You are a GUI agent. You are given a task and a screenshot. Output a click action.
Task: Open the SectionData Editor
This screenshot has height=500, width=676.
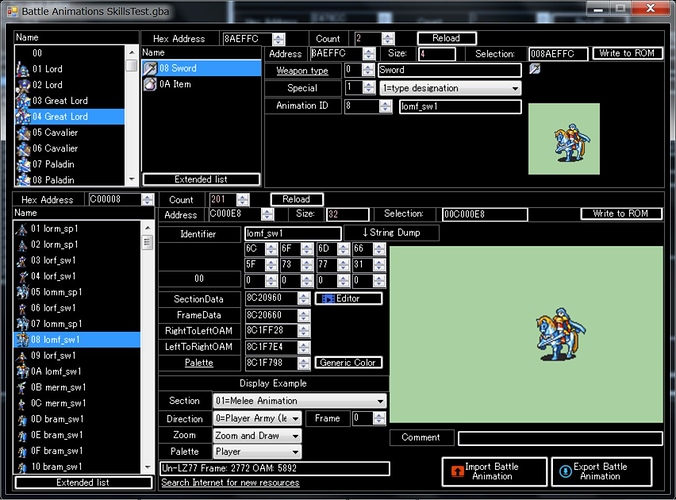click(348, 298)
